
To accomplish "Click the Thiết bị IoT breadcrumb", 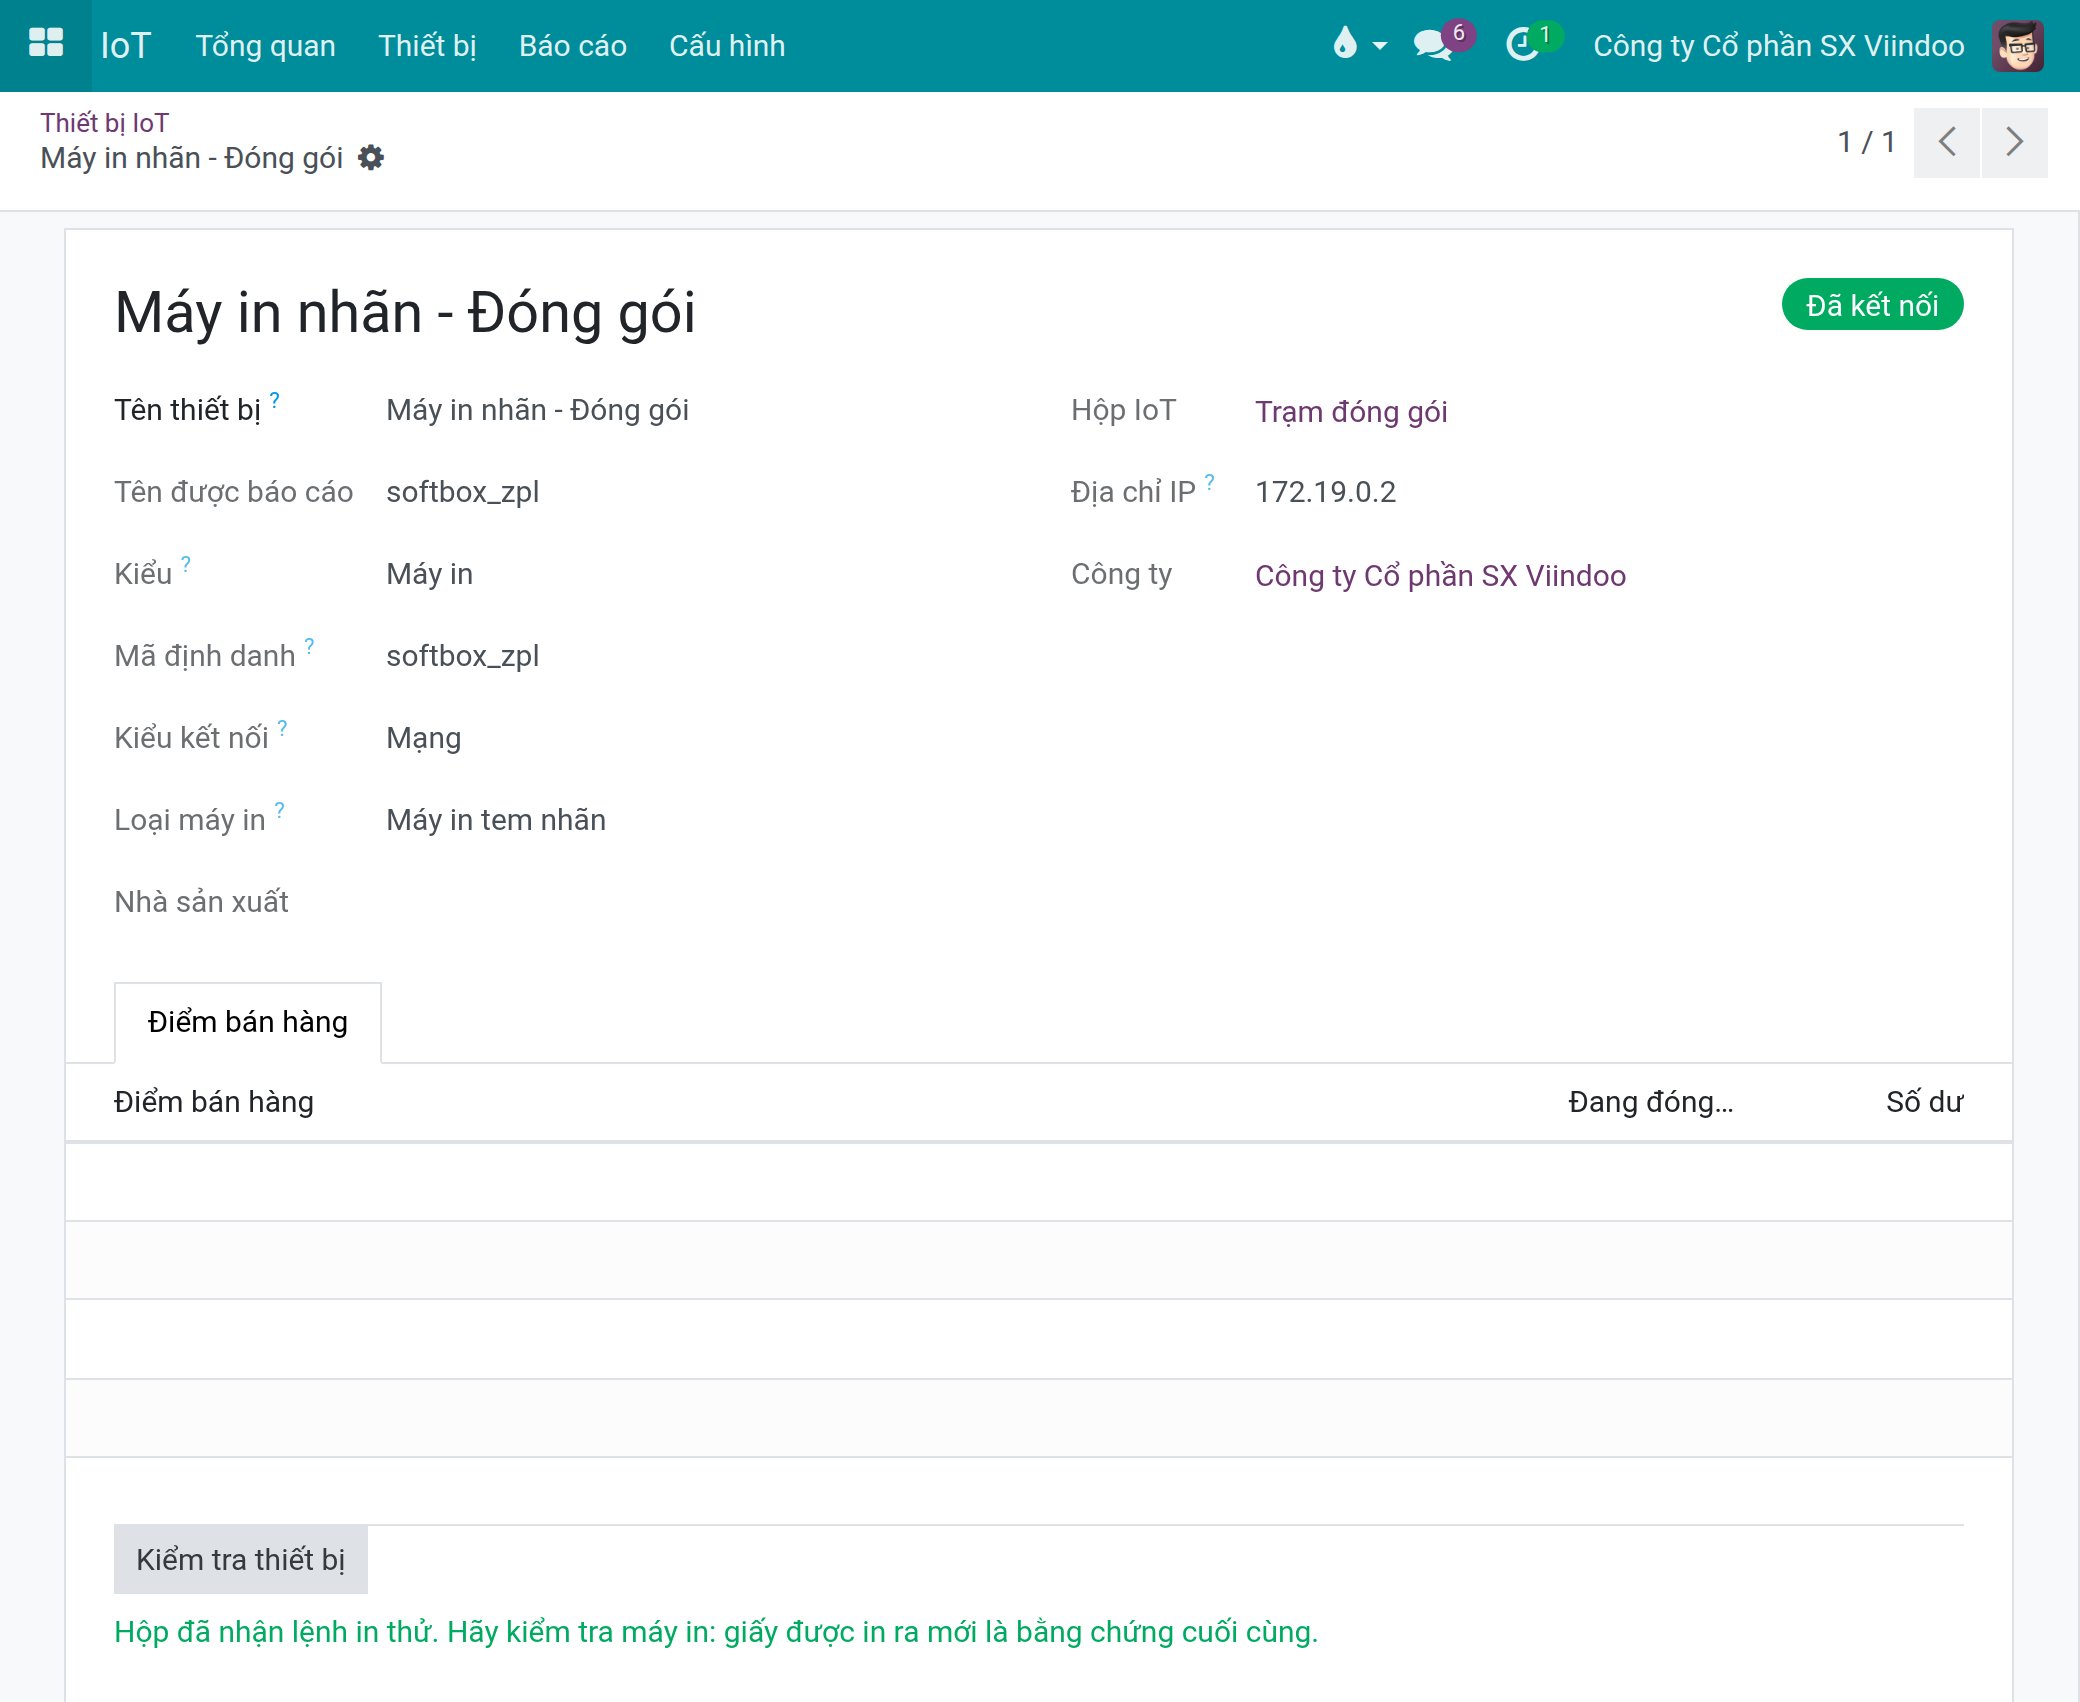I will coord(105,123).
